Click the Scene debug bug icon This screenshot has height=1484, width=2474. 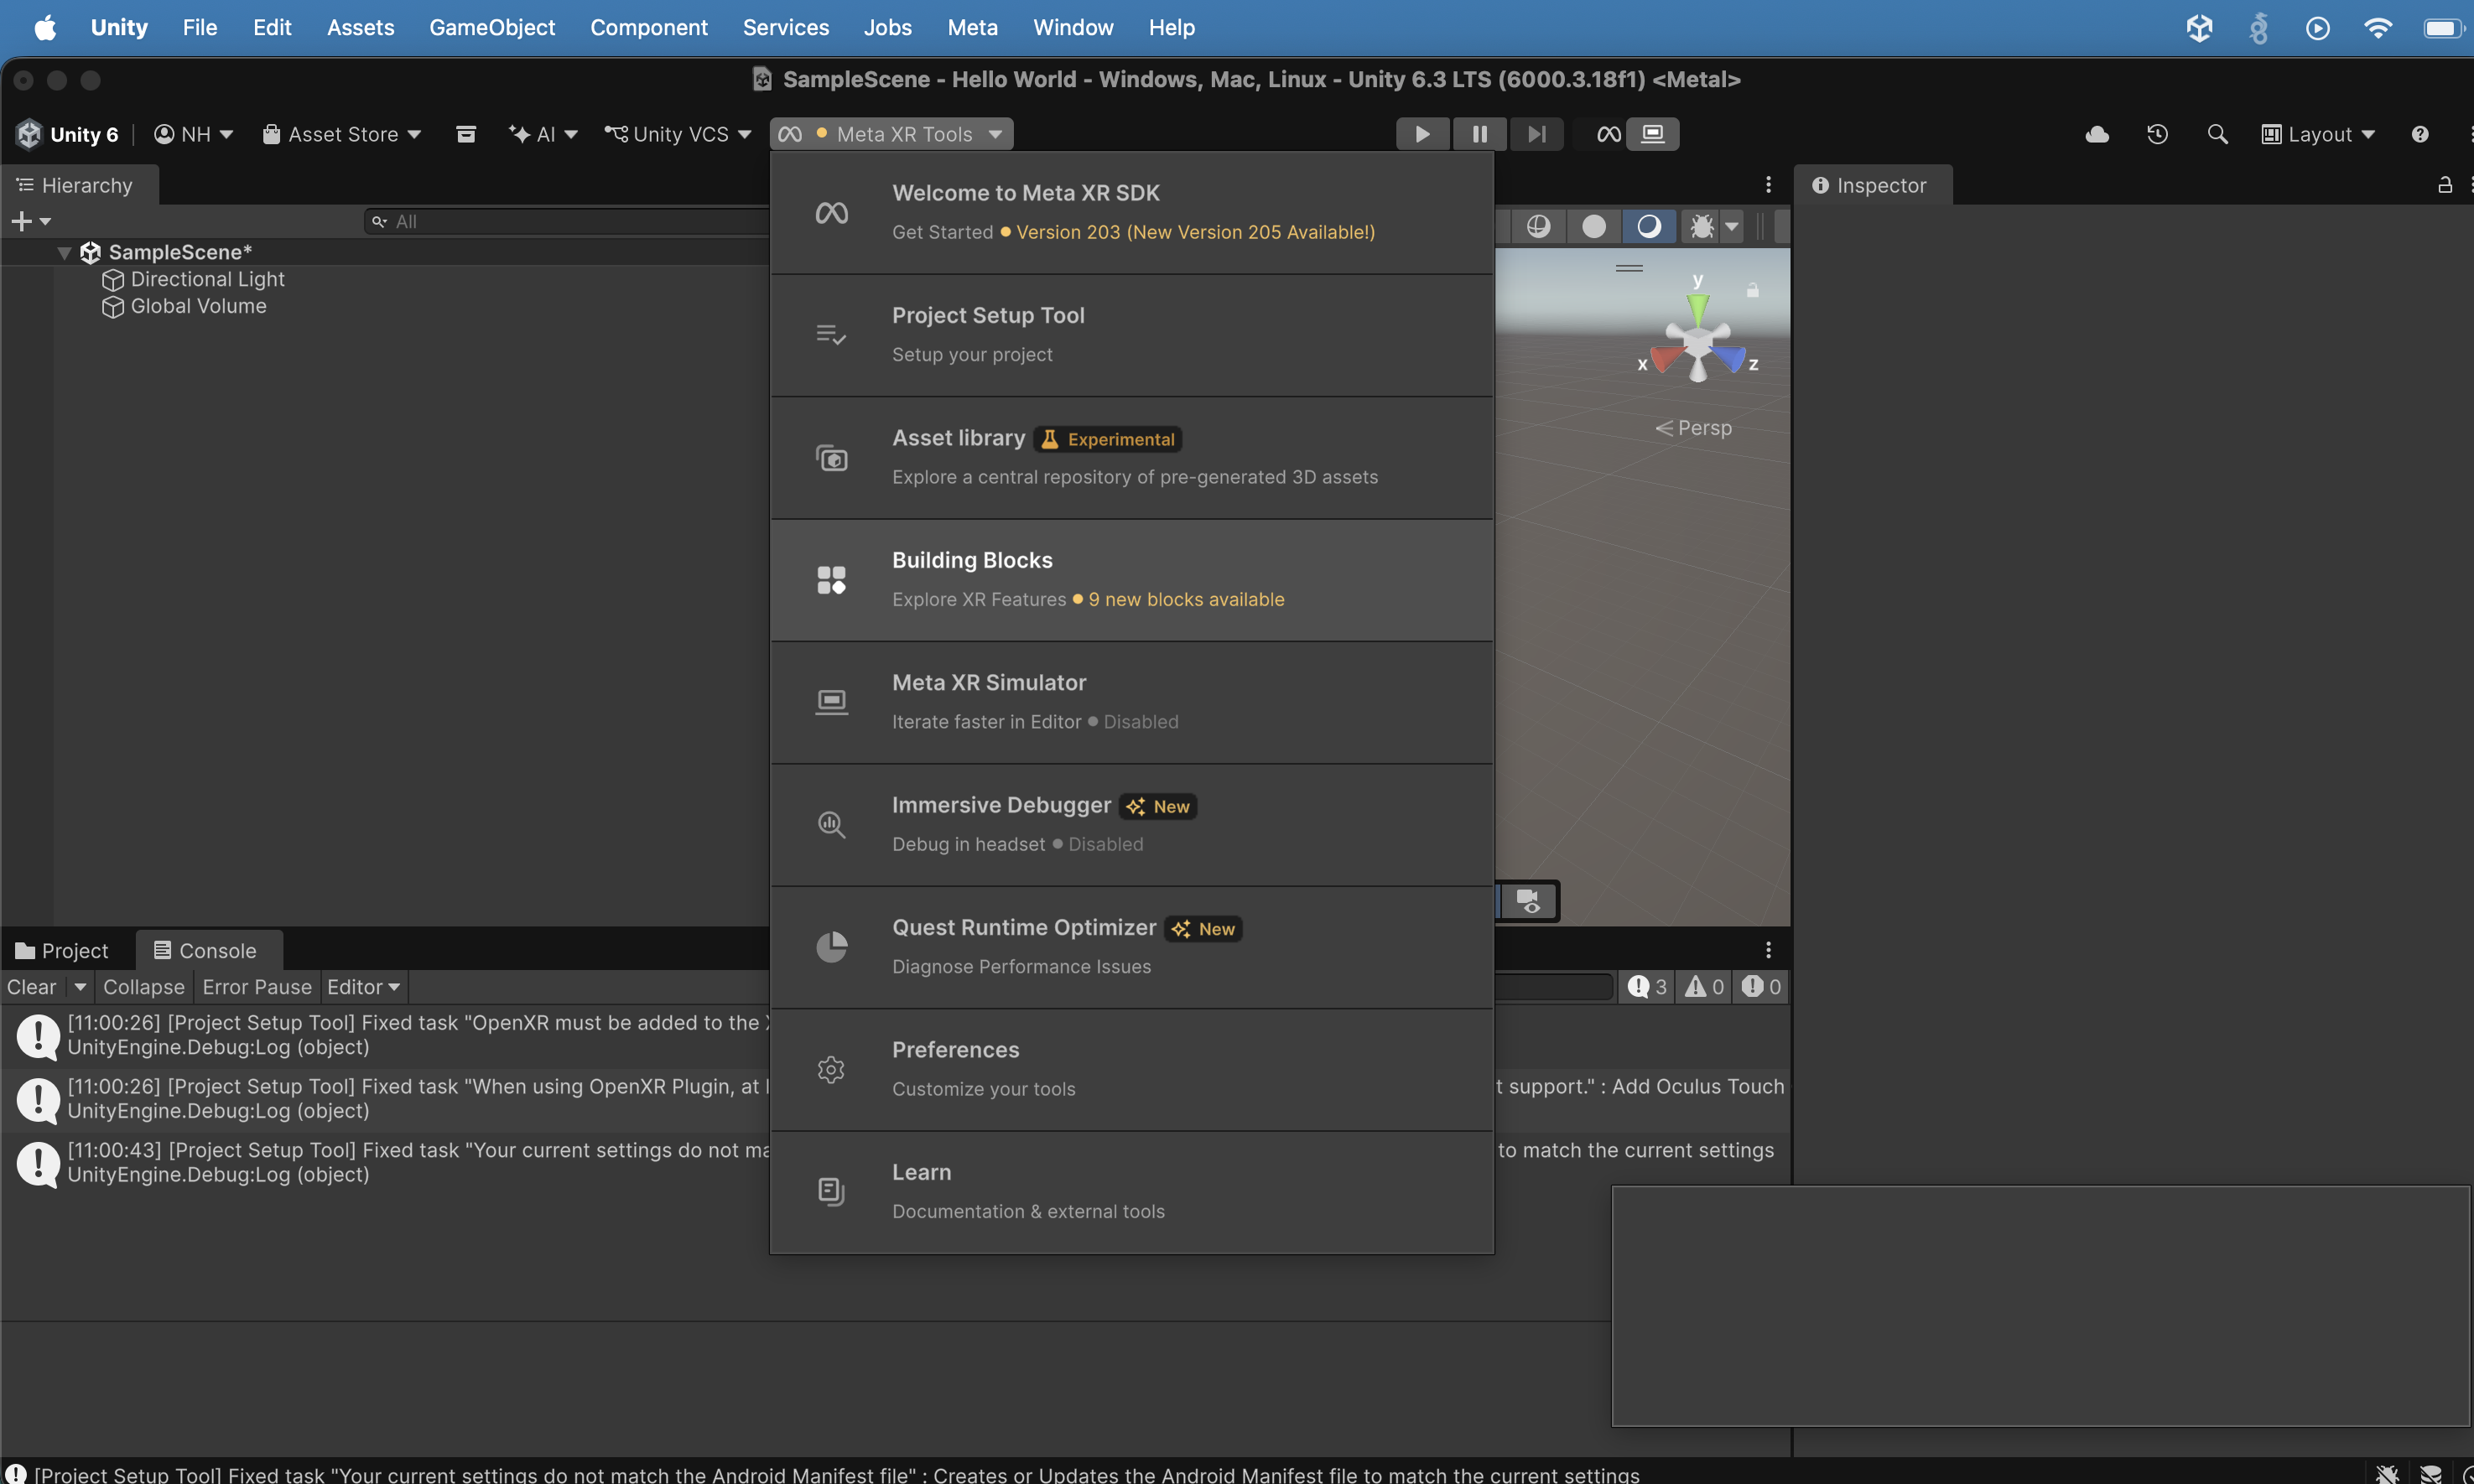point(1701,227)
